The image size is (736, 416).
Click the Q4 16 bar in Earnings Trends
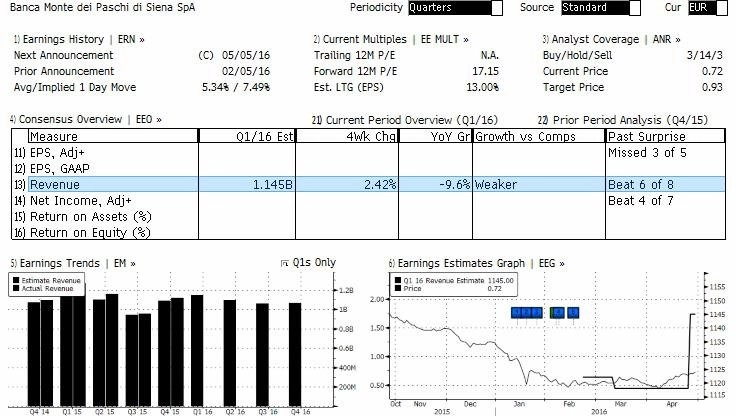point(295,354)
